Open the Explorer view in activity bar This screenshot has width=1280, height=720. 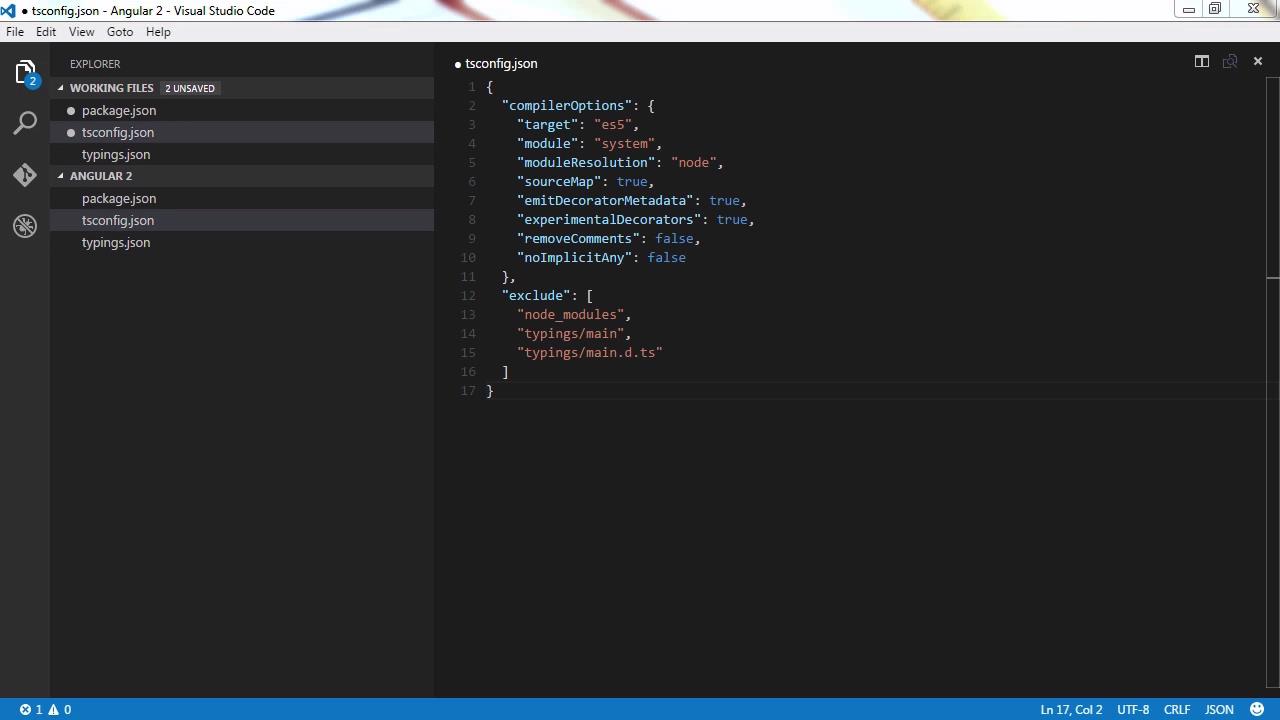25,73
